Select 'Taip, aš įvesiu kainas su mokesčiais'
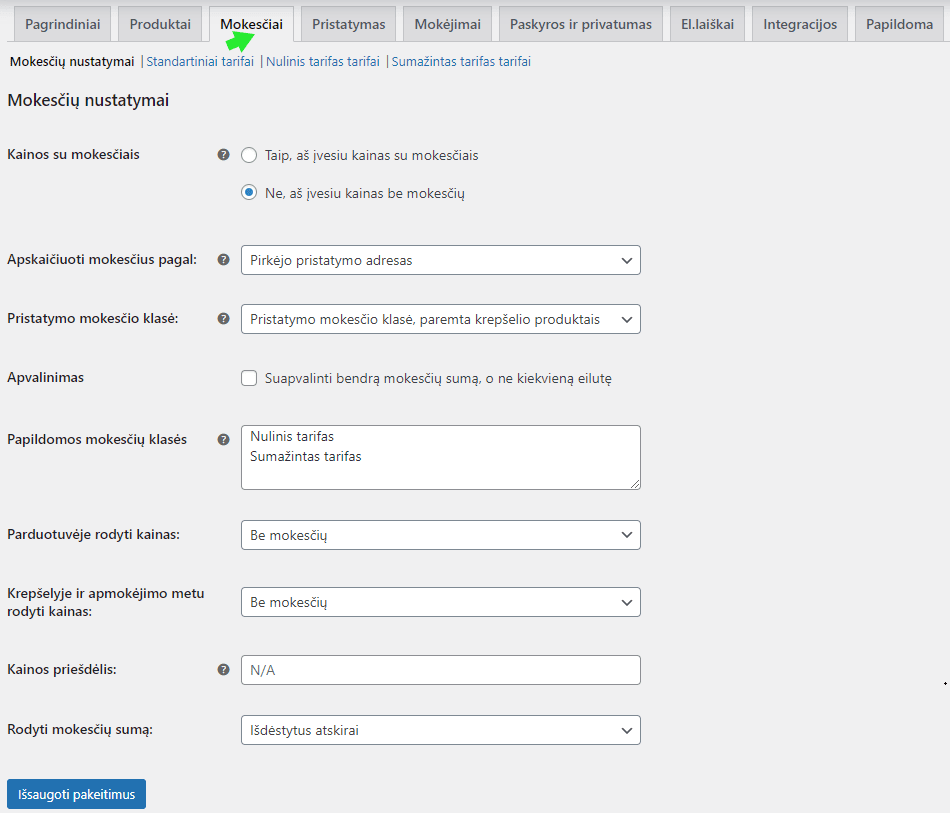Screen dimensions: 950x813 point(249,155)
